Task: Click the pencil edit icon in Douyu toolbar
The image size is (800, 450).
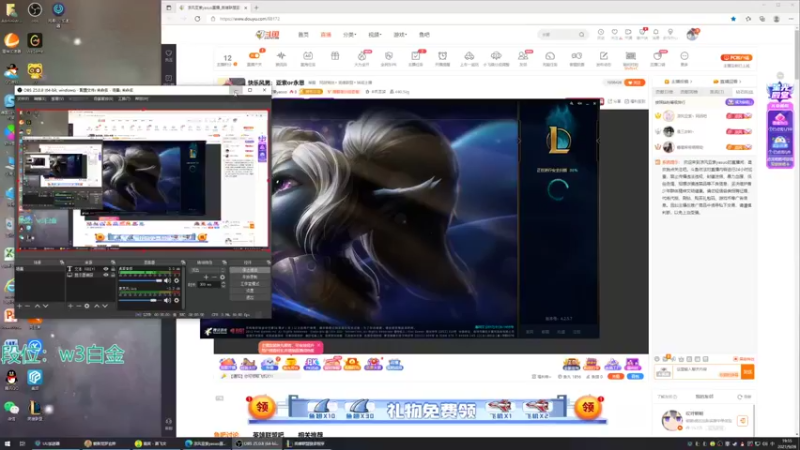Action: tap(604, 56)
